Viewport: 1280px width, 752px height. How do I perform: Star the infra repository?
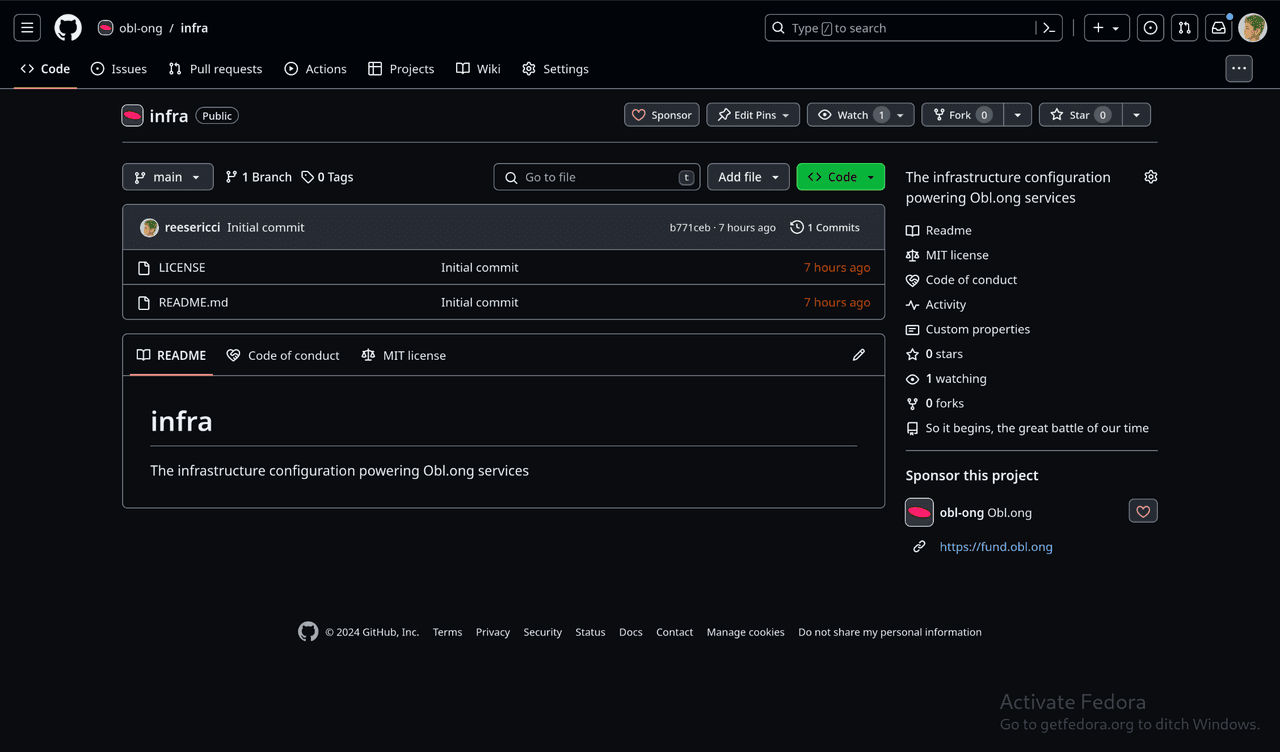[x=1078, y=115]
